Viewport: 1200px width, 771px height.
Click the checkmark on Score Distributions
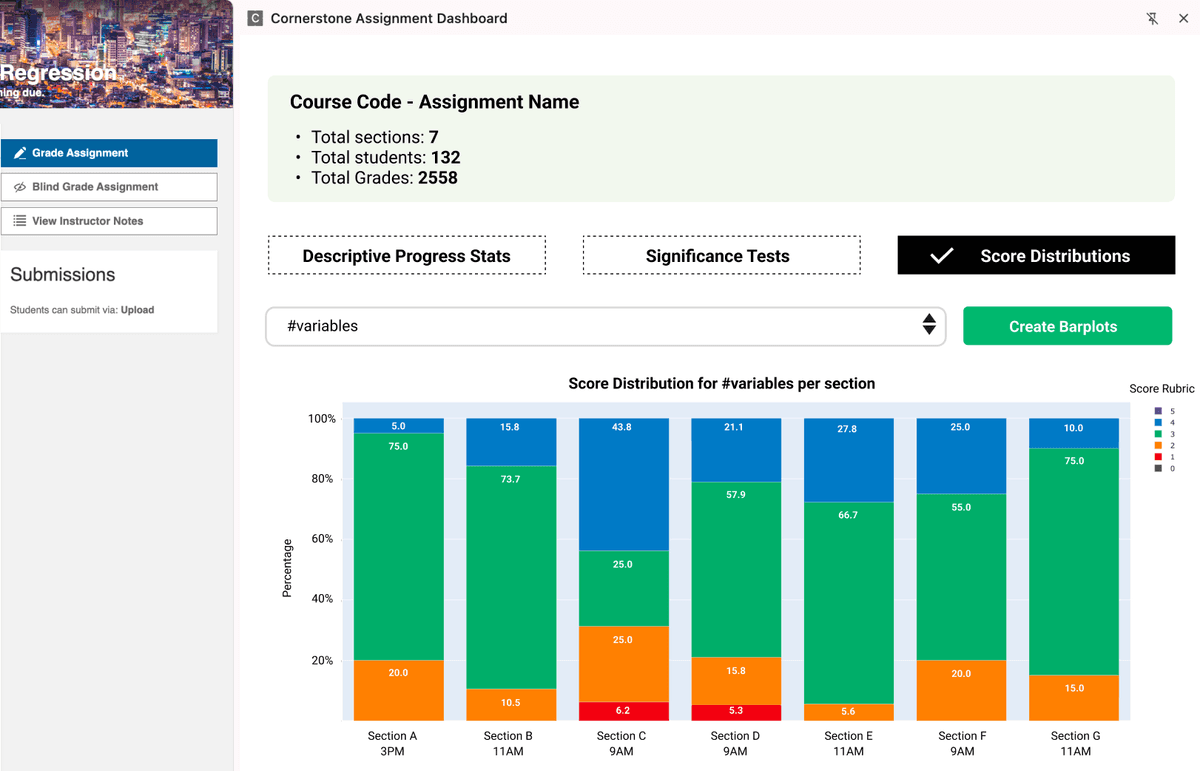(941, 255)
